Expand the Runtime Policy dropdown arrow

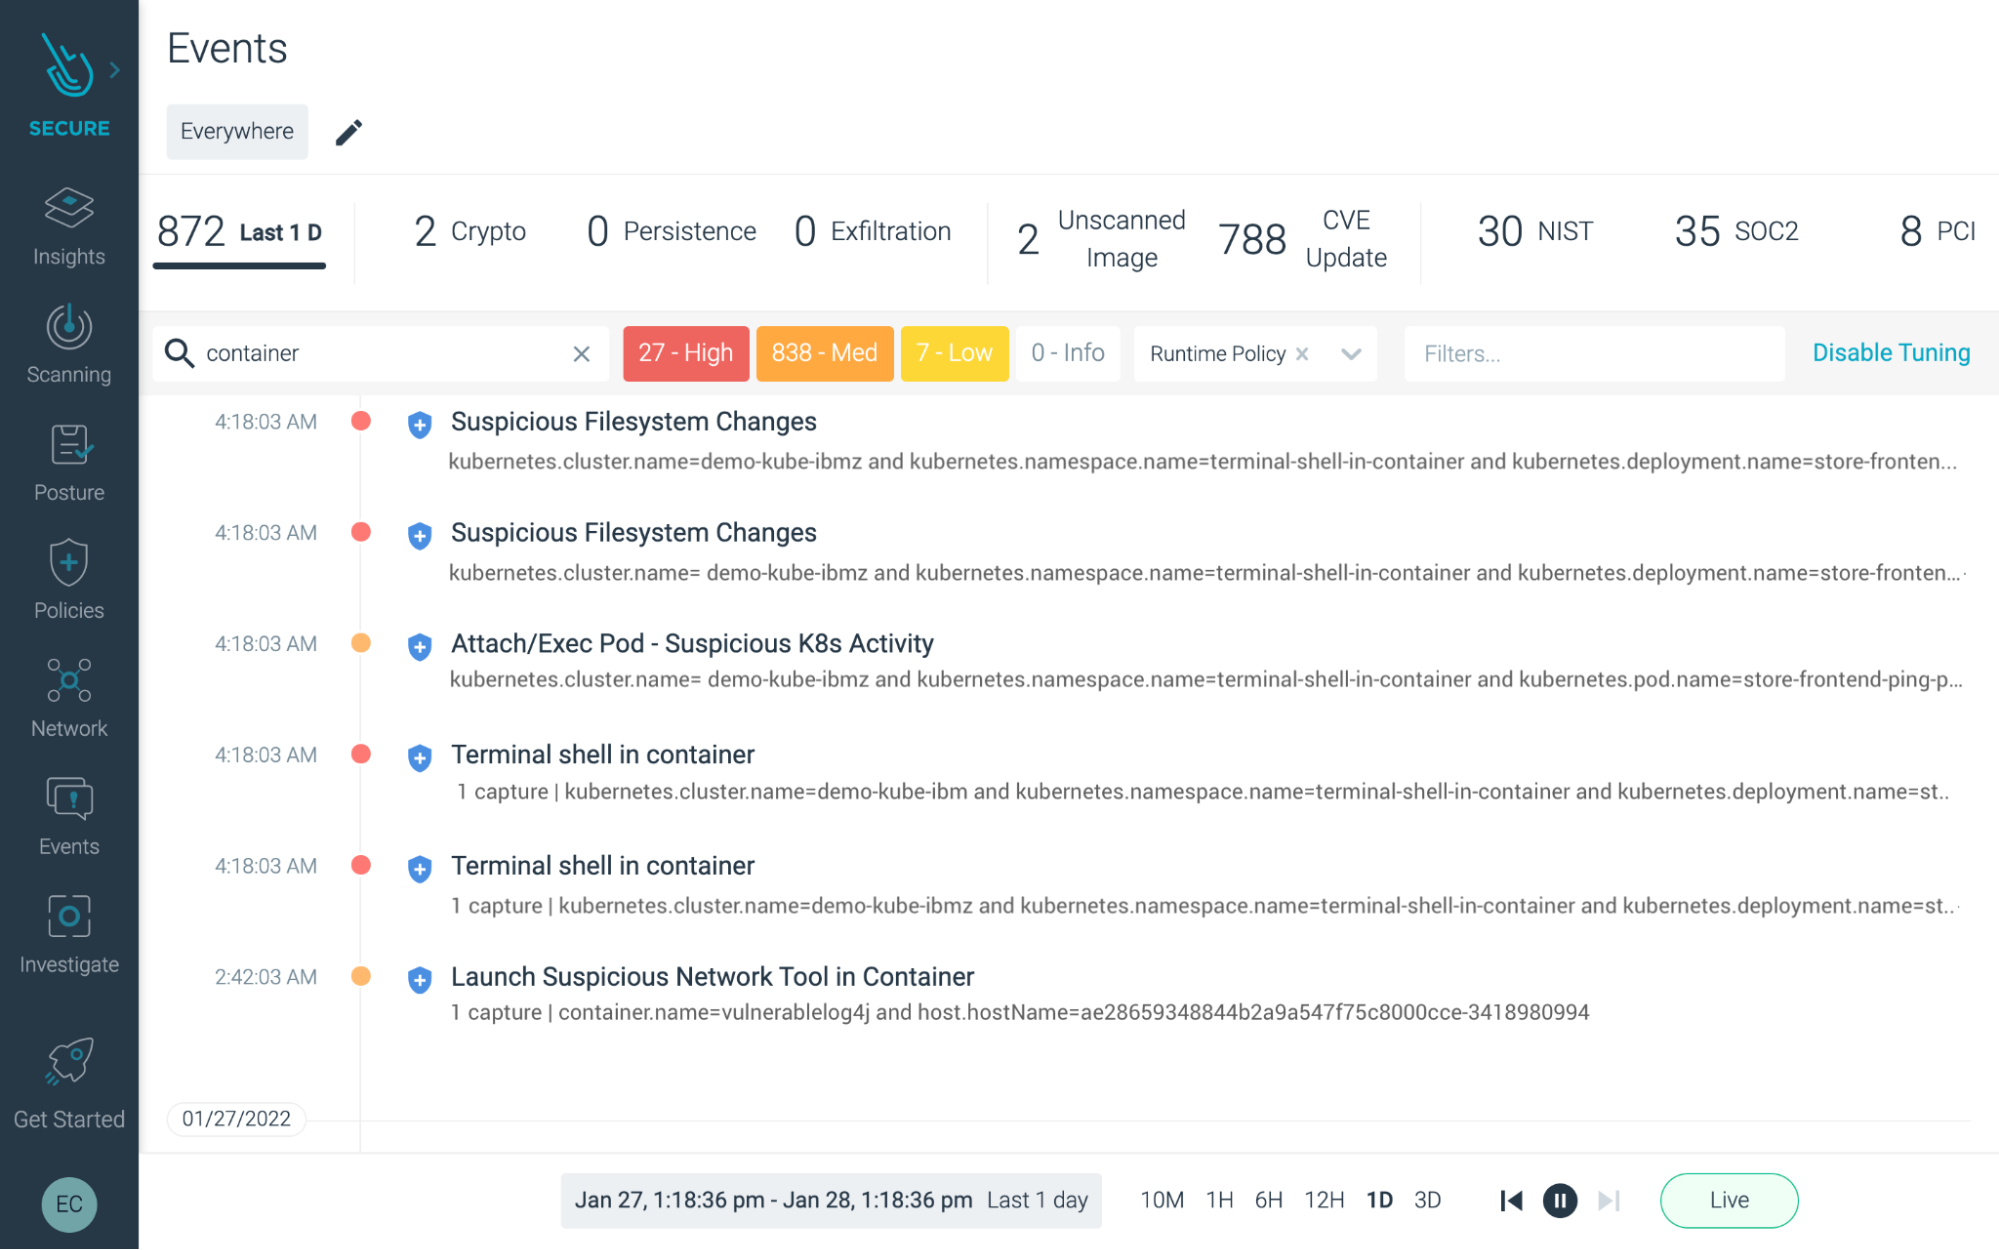[x=1351, y=354]
